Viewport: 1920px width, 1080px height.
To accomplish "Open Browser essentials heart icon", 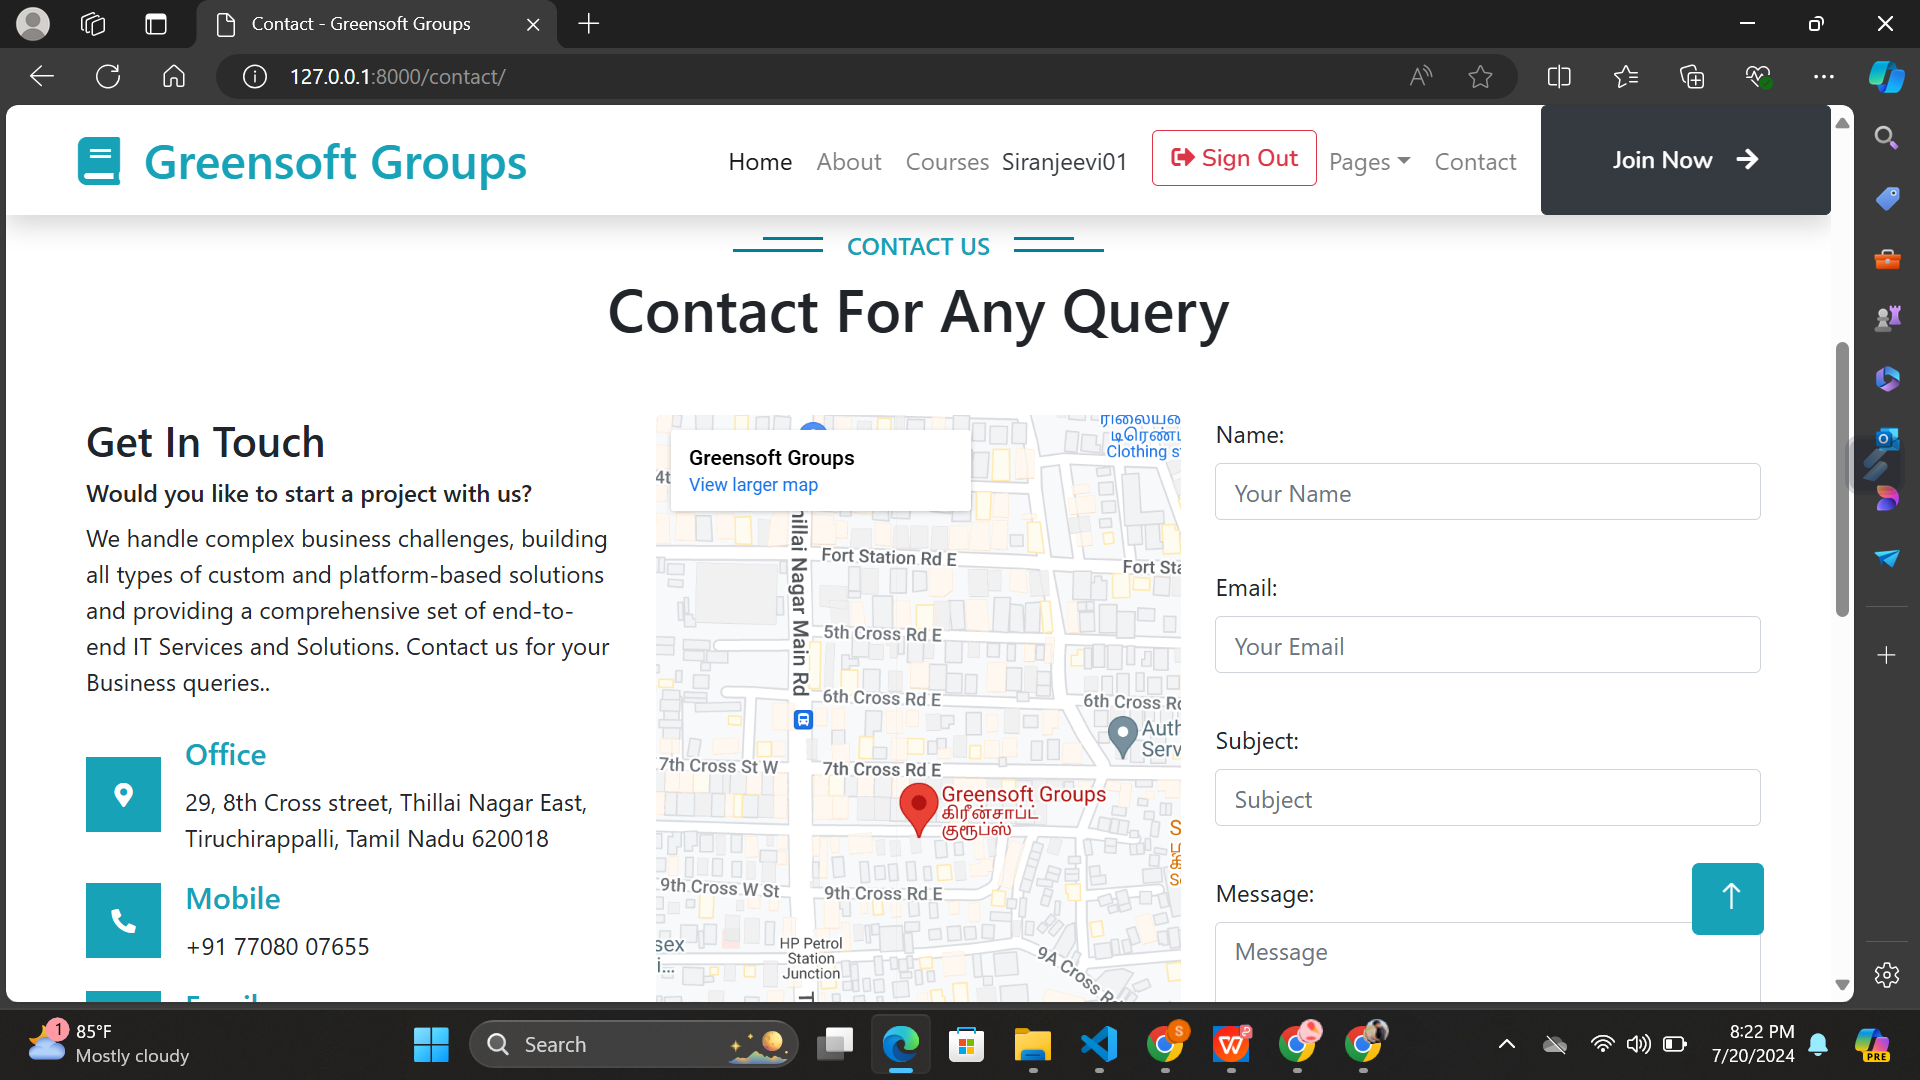I will (x=1758, y=77).
